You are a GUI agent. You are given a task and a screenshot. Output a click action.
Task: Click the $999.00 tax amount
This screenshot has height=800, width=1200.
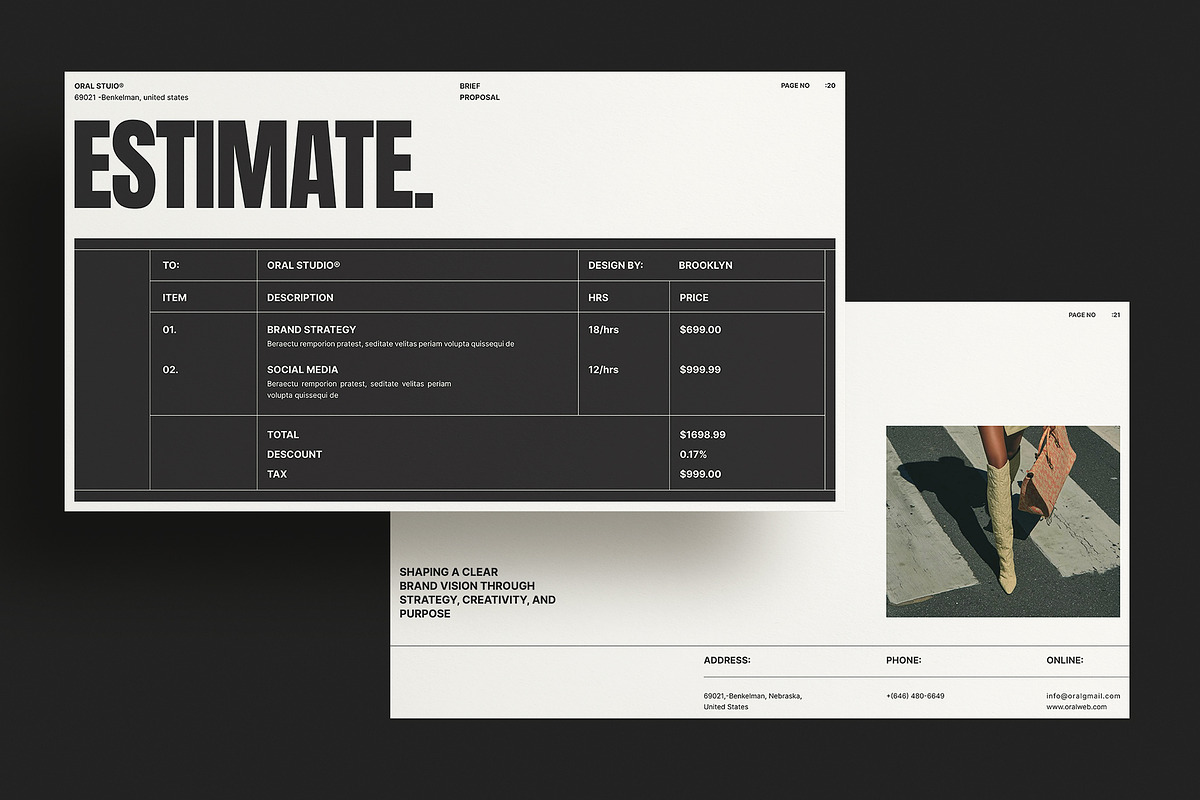point(700,475)
